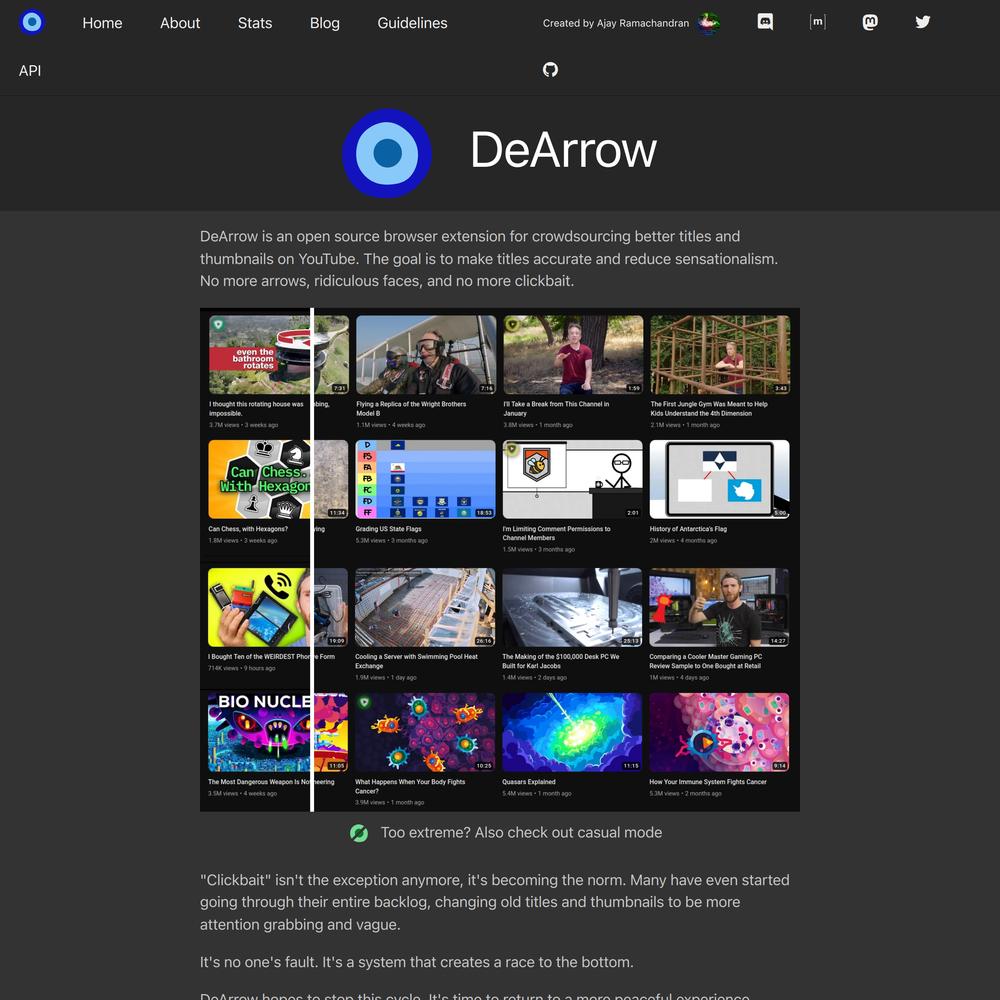1000x1000 pixels.
Task: Click the green casual mode icon
Action: pyautogui.click(x=359, y=833)
